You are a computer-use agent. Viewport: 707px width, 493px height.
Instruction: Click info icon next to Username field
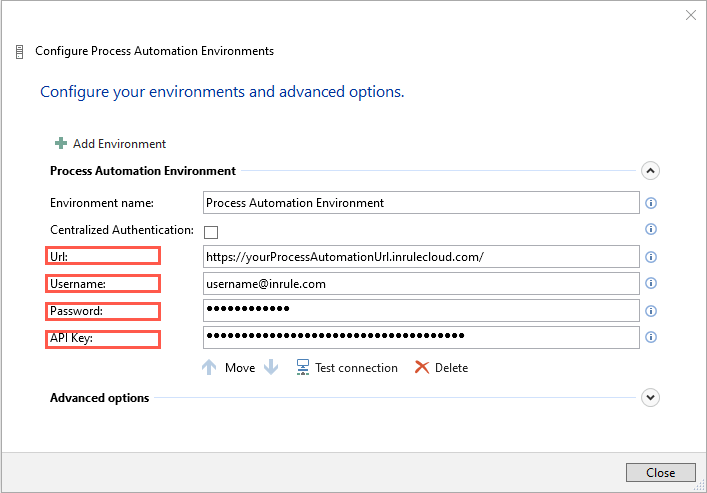pyautogui.click(x=651, y=284)
